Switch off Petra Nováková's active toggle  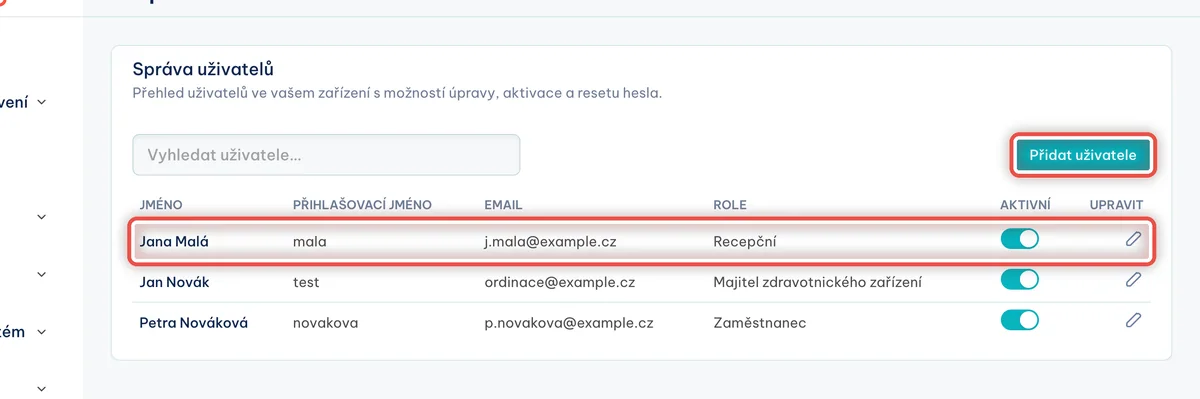click(1019, 321)
